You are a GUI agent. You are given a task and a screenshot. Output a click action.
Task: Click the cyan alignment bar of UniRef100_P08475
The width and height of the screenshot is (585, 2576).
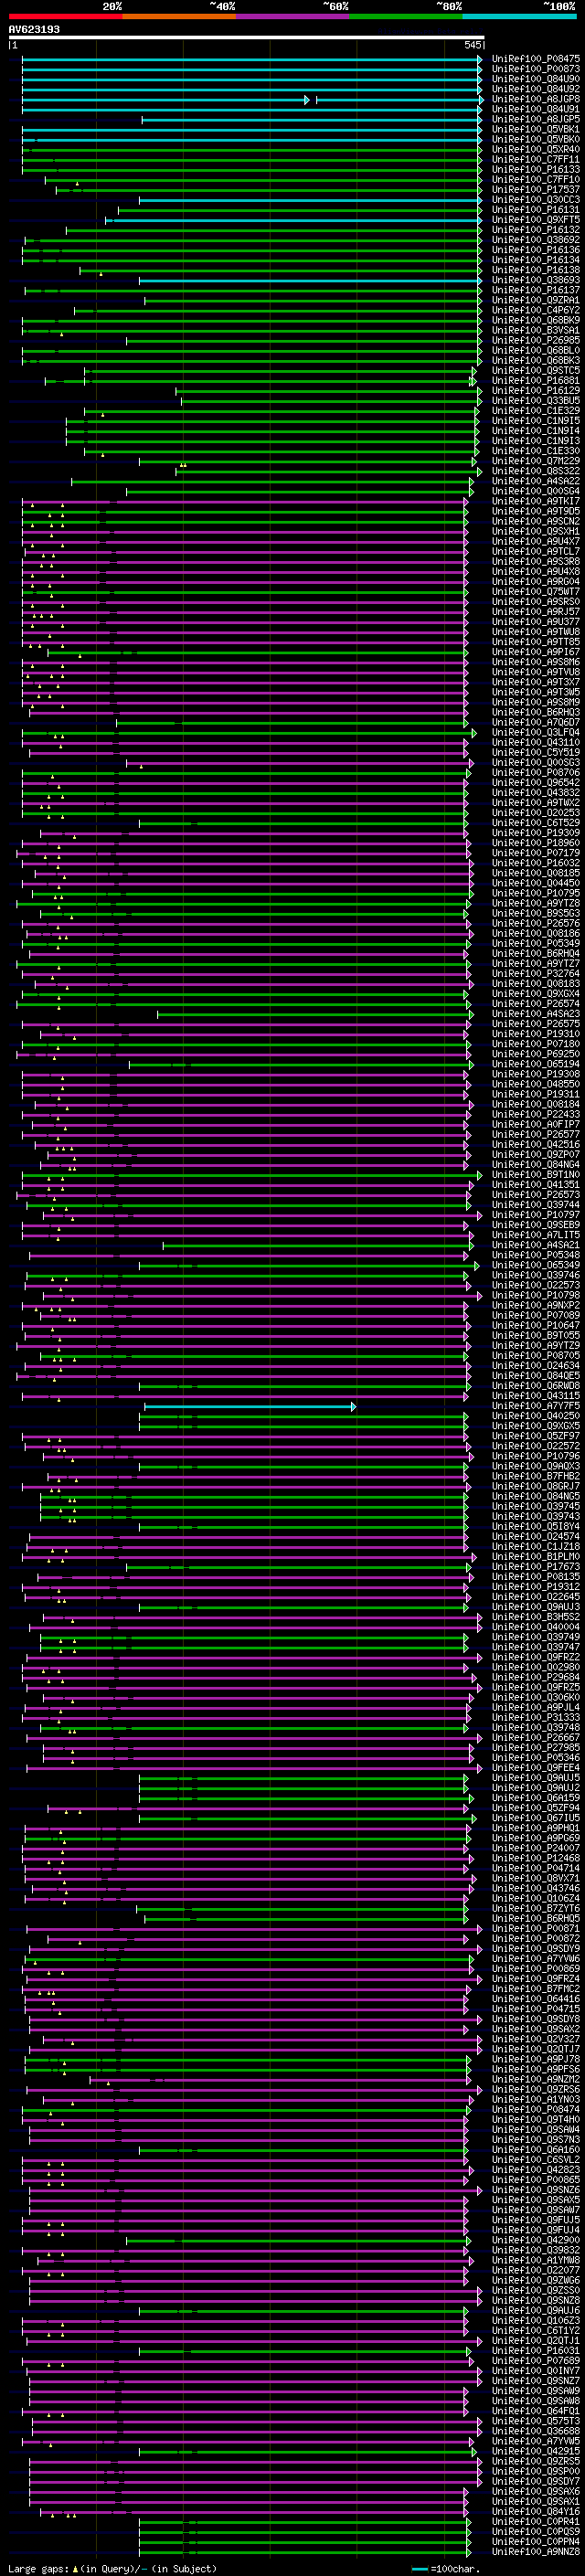pos(252,59)
